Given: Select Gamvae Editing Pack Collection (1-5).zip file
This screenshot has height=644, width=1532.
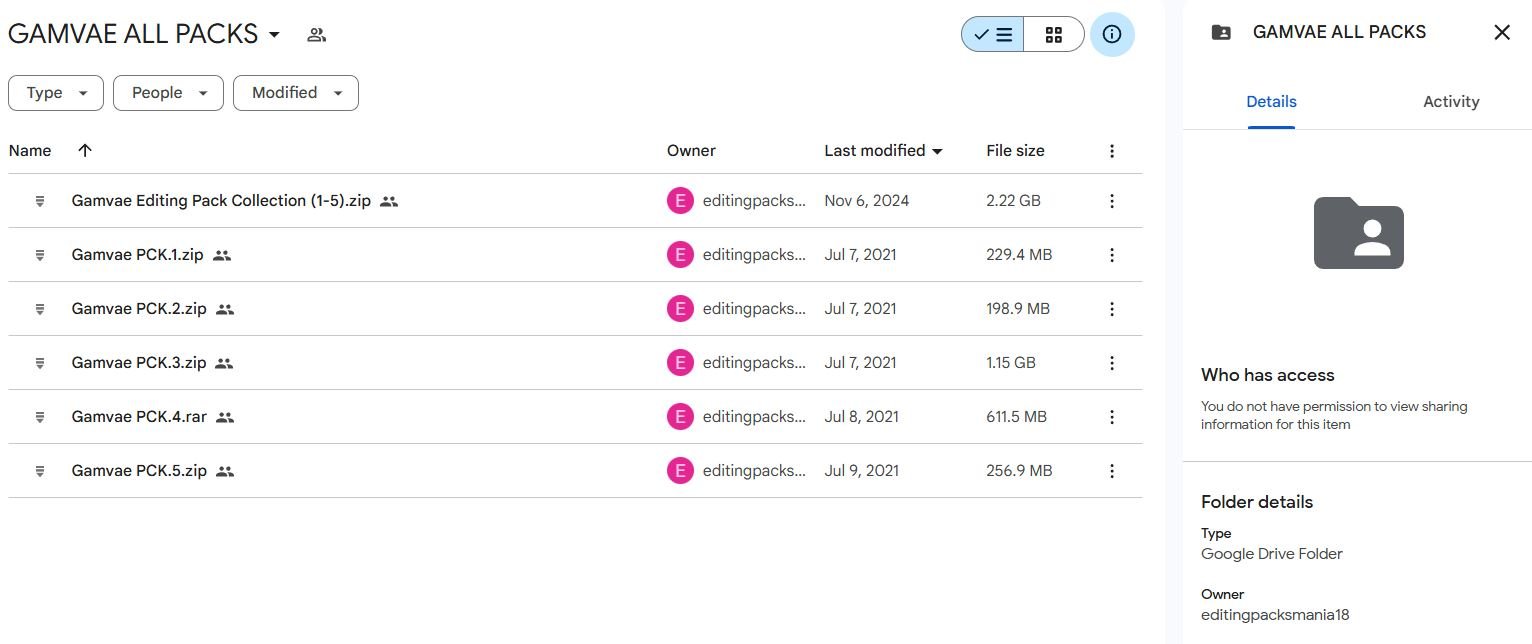Looking at the screenshot, I should (221, 201).
